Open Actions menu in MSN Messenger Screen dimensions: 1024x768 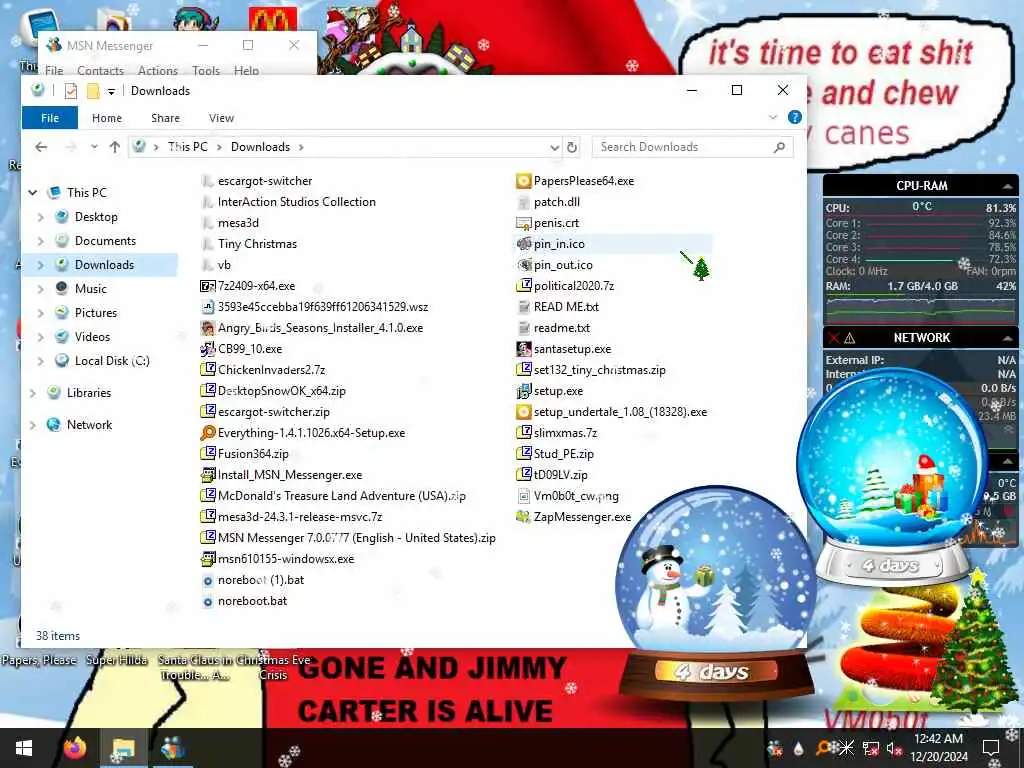coord(158,70)
